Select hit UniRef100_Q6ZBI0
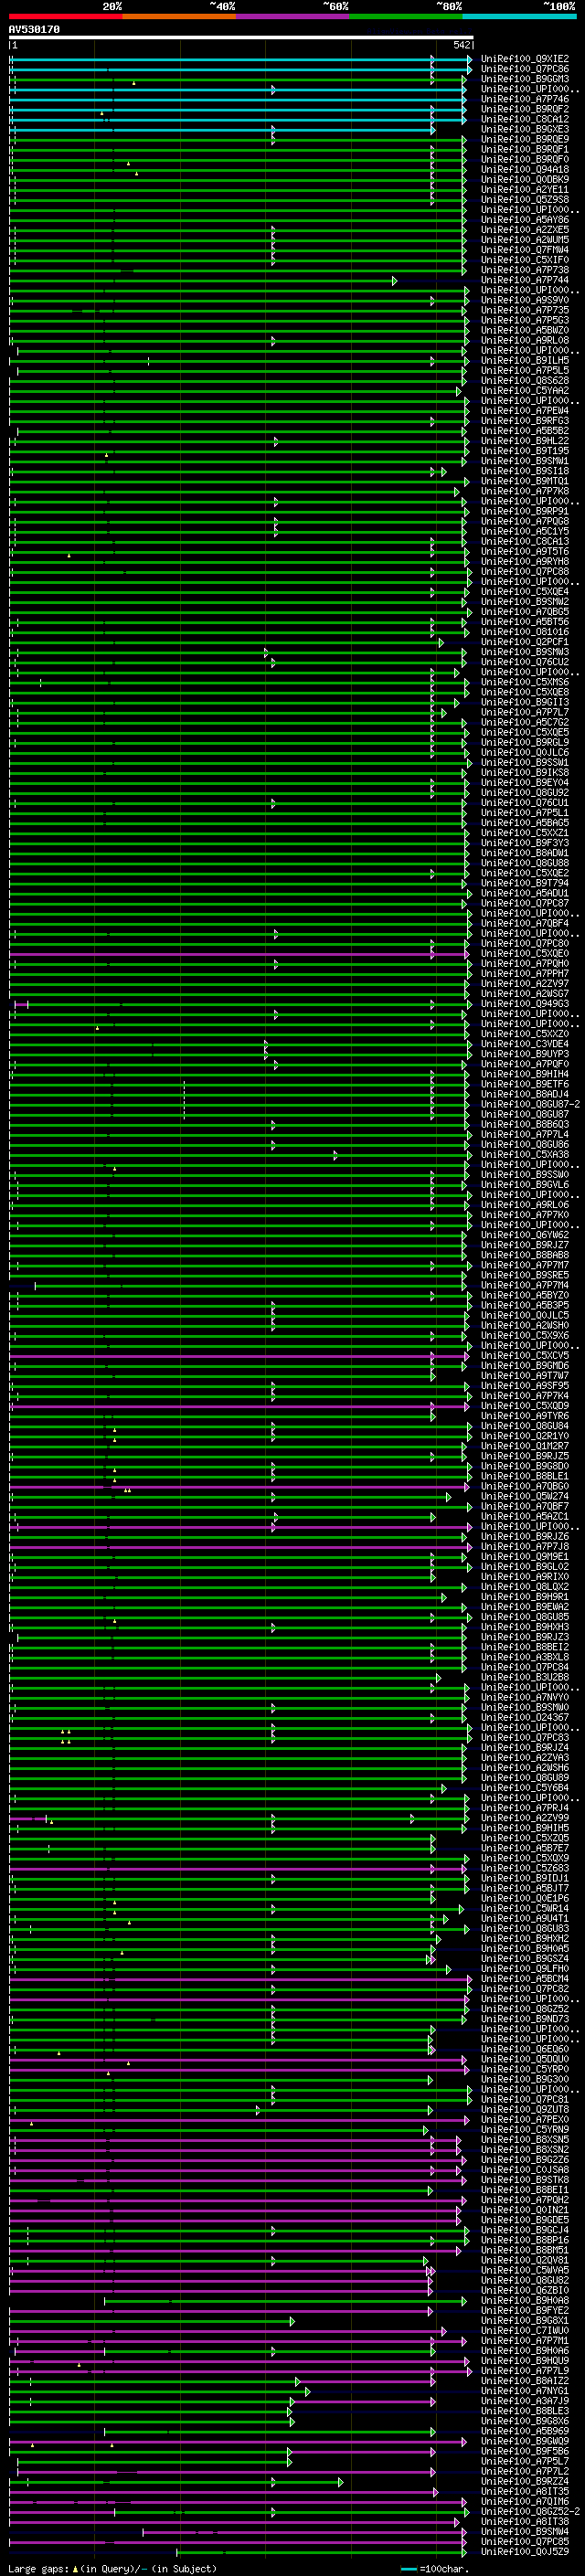Image resolution: width=585 pixels, height=2576 pixels. point(525,2290)
